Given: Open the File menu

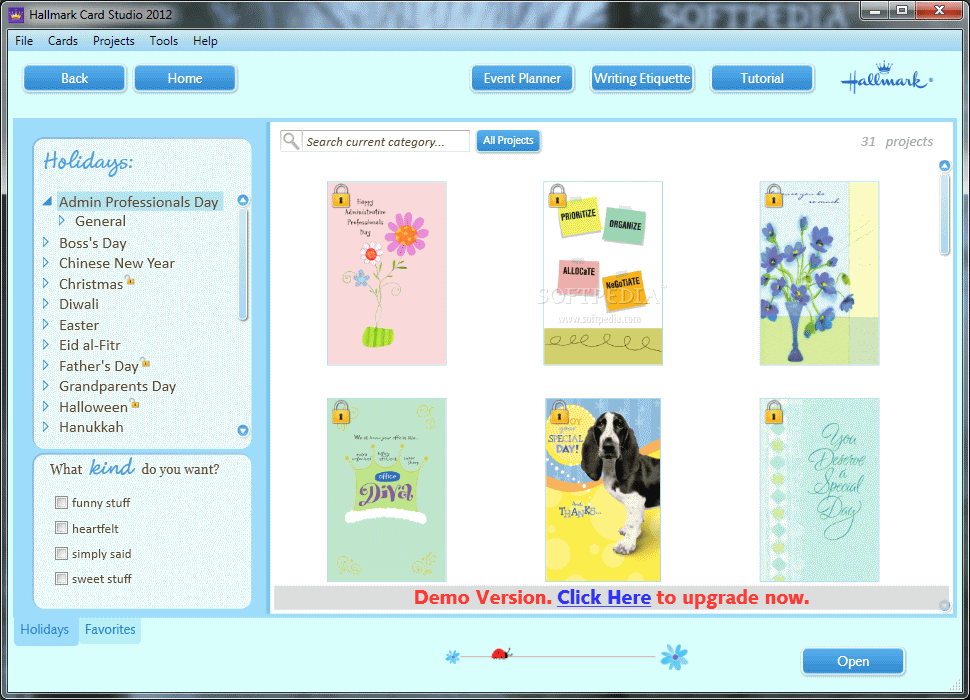Looking at the screenshot, I should click(x=24, y=41).
